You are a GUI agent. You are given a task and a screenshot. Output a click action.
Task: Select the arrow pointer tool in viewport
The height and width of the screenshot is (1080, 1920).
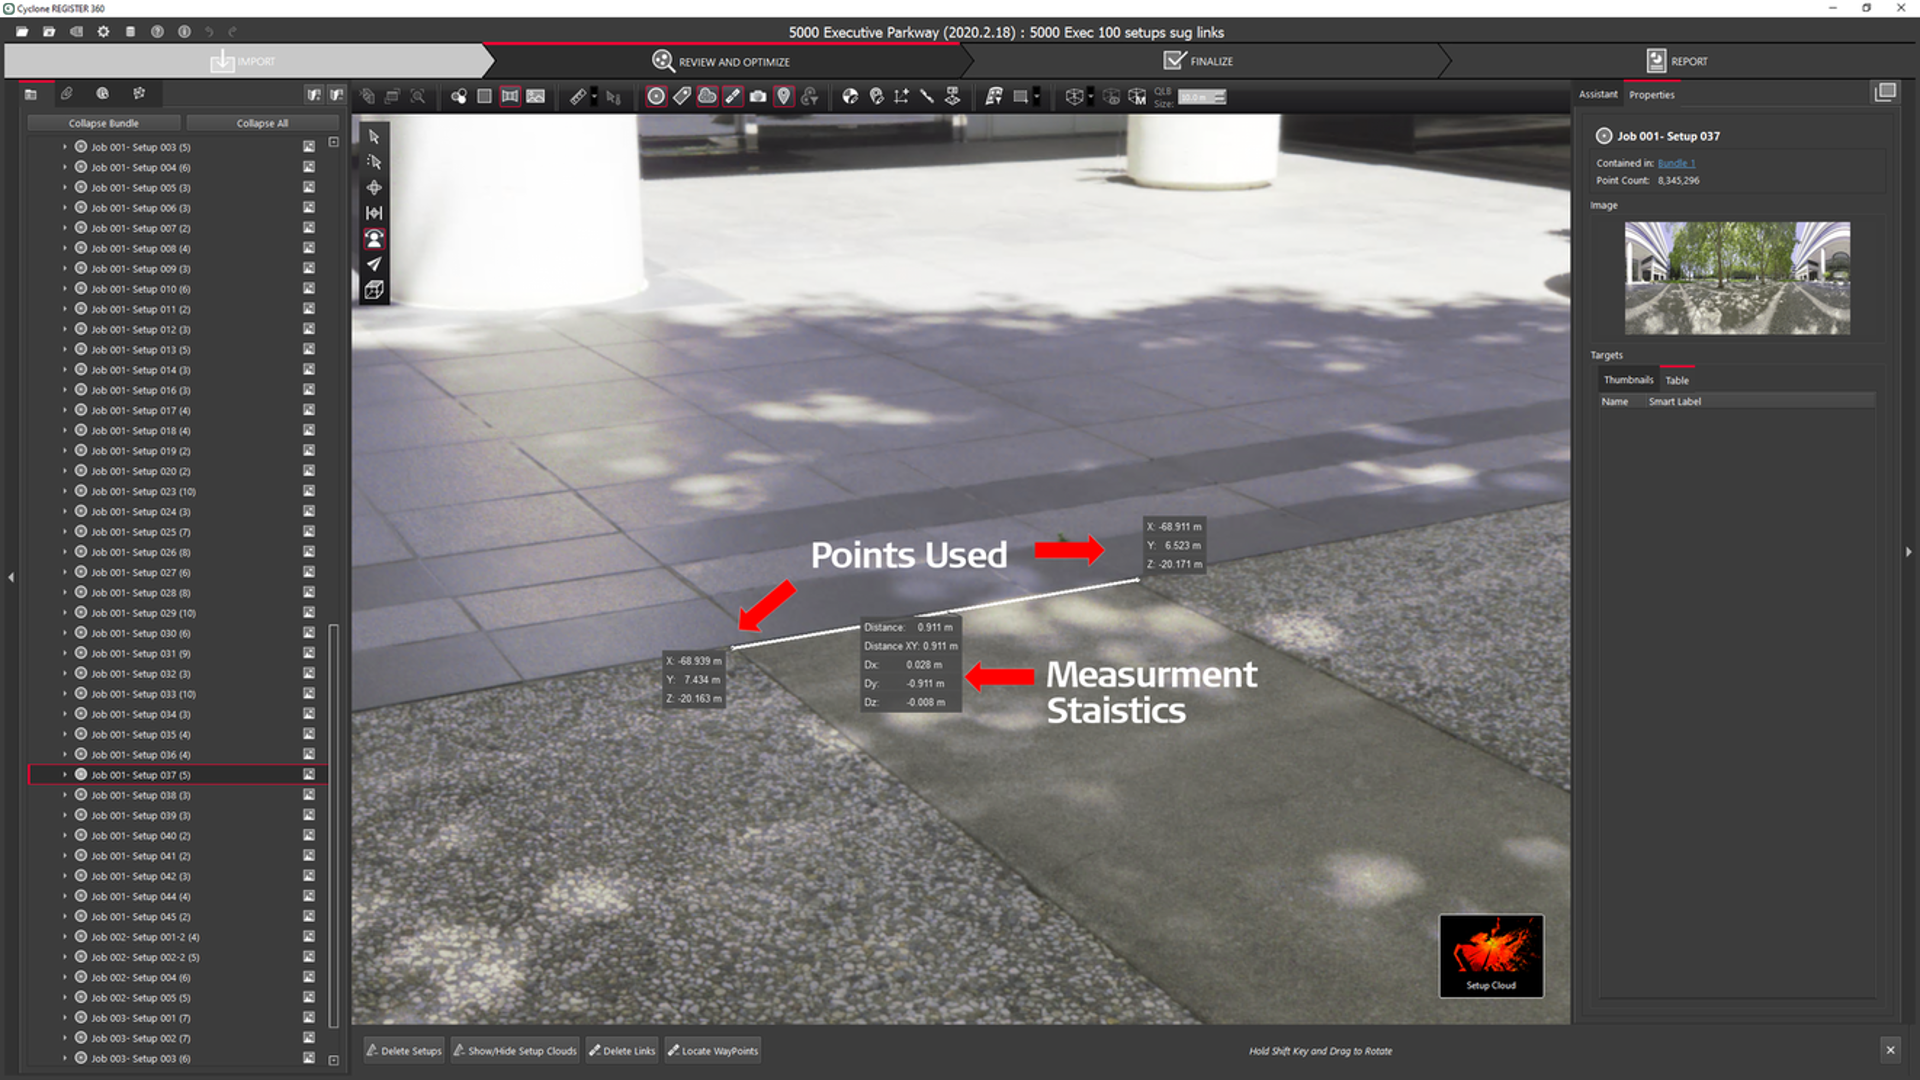tap(374, 137)
